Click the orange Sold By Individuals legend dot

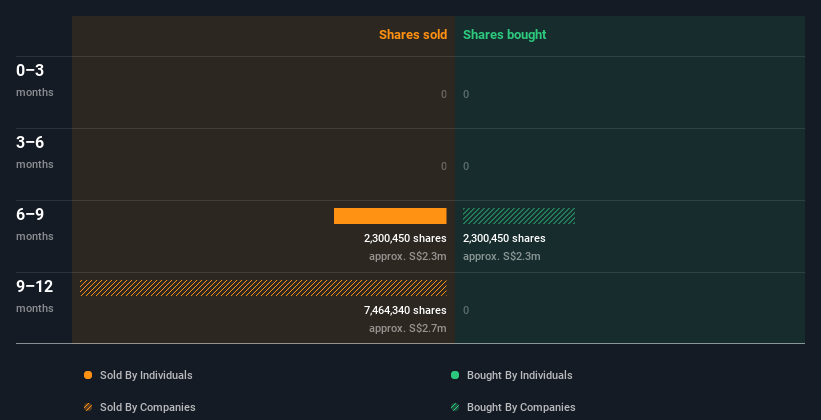(88, 375)
